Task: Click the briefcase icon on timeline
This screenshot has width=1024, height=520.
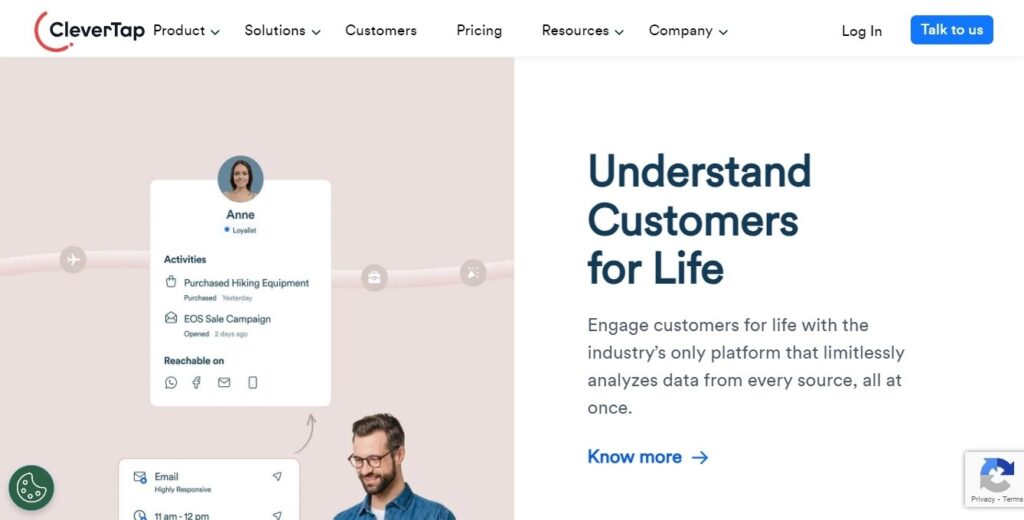Action: [x=374, y=278]
